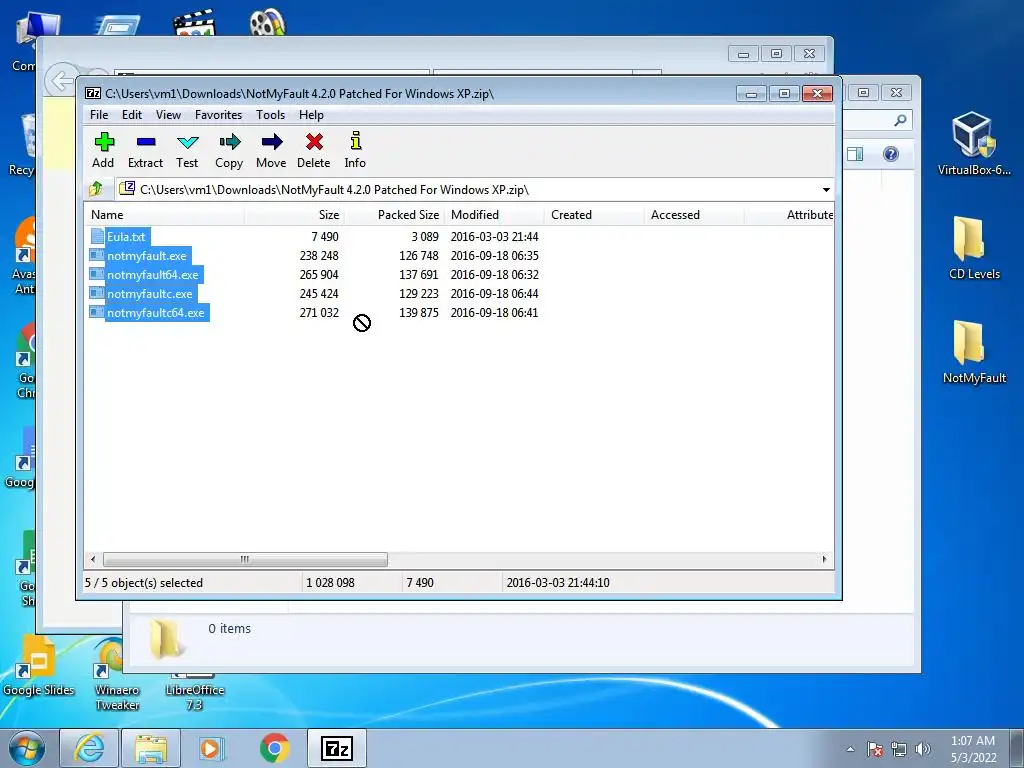Viewport: 1024px width, 768px height.
Task: Open Windows Explorer from the taskbar
Action: (x=150, y=748)
